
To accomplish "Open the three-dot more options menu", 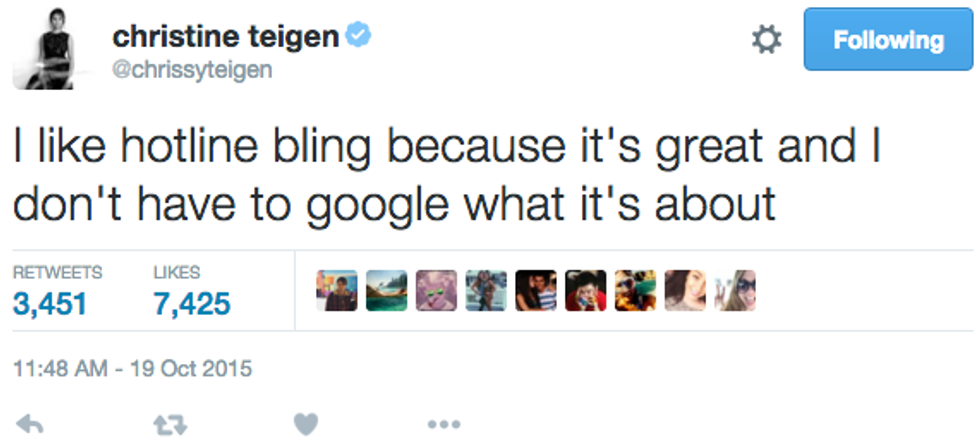I will coord(443,424).
